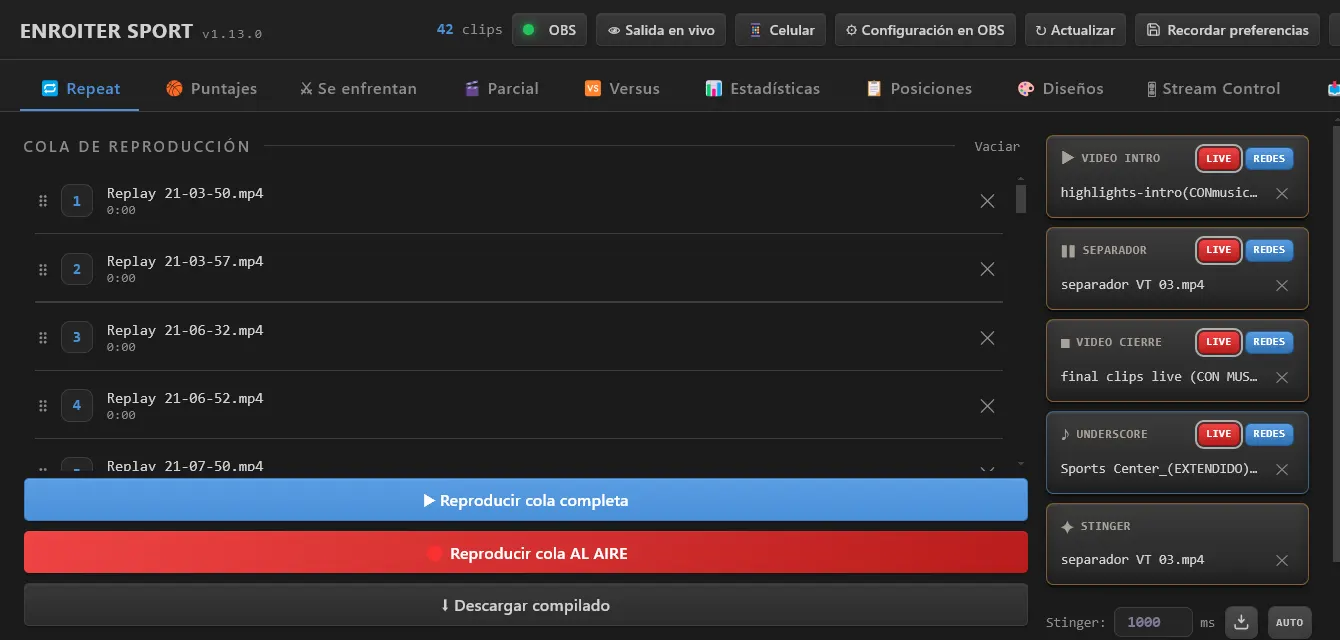
Task: Remove Replay 21-03-50.mp4 from the queue
Action: click(x=987, y=201)
